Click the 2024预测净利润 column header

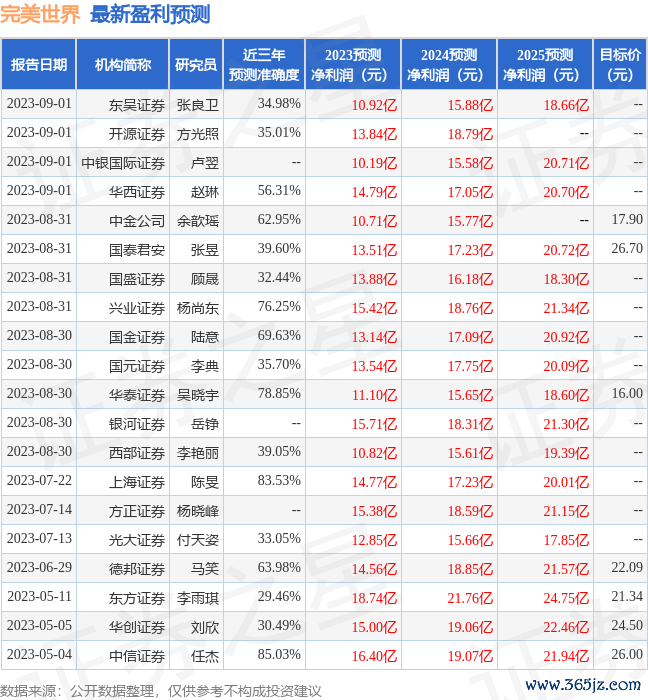(449, 64)
